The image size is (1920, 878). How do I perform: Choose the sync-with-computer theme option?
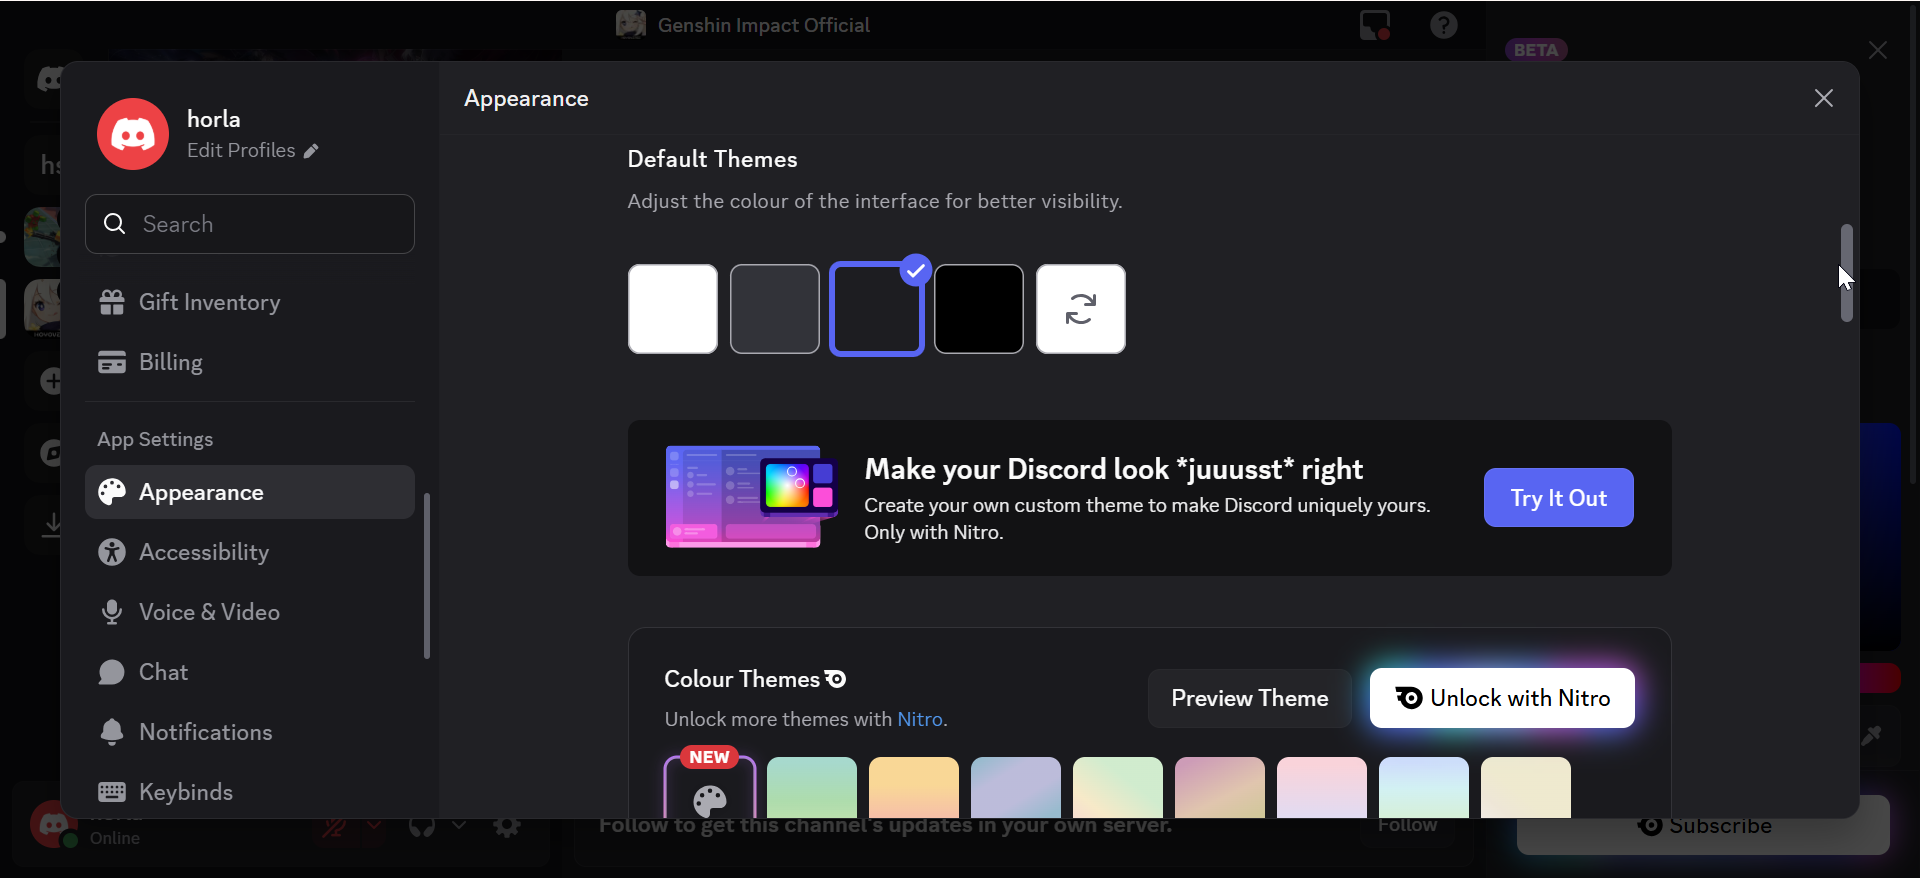click(x=1081, y=309)
